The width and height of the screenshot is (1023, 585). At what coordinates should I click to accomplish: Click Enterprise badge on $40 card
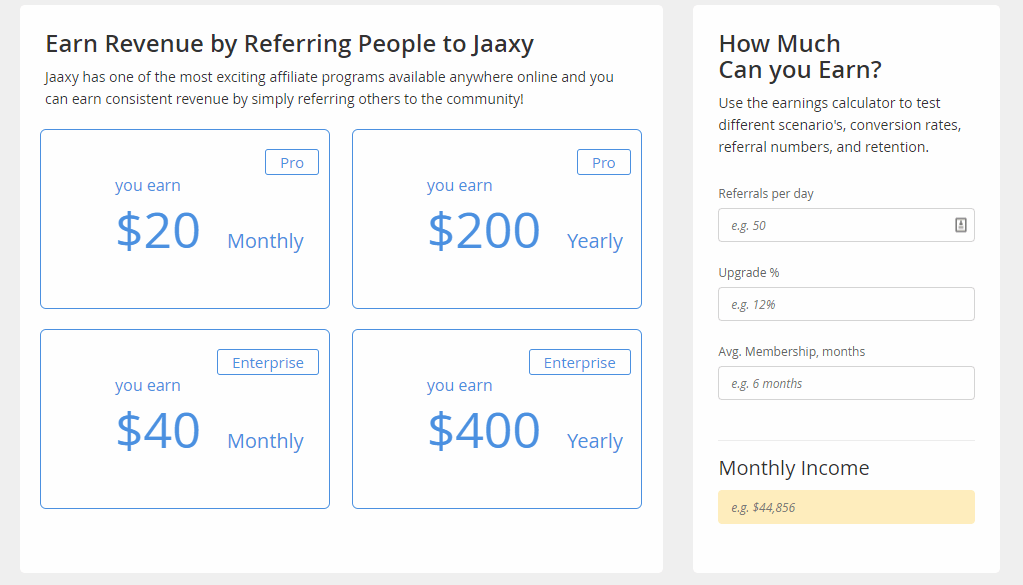pos(267,362)
